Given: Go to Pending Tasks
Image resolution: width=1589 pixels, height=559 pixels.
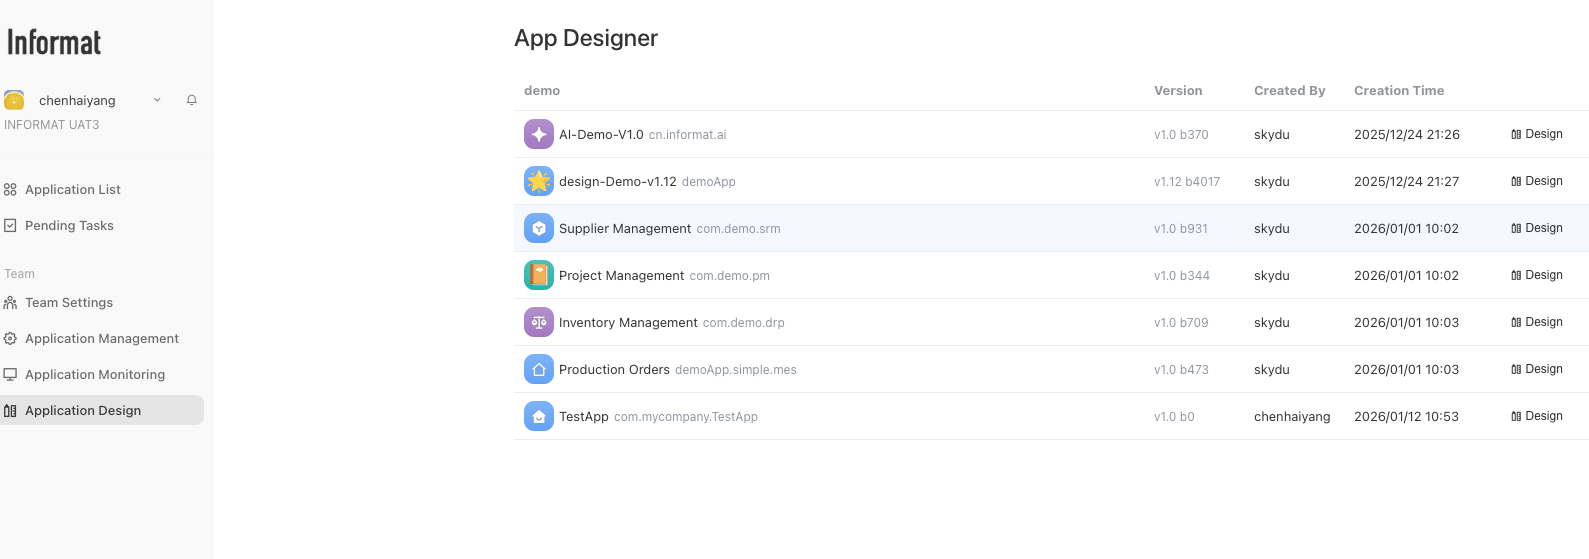Looking at the screenshot, I should (x=69, y=226).
